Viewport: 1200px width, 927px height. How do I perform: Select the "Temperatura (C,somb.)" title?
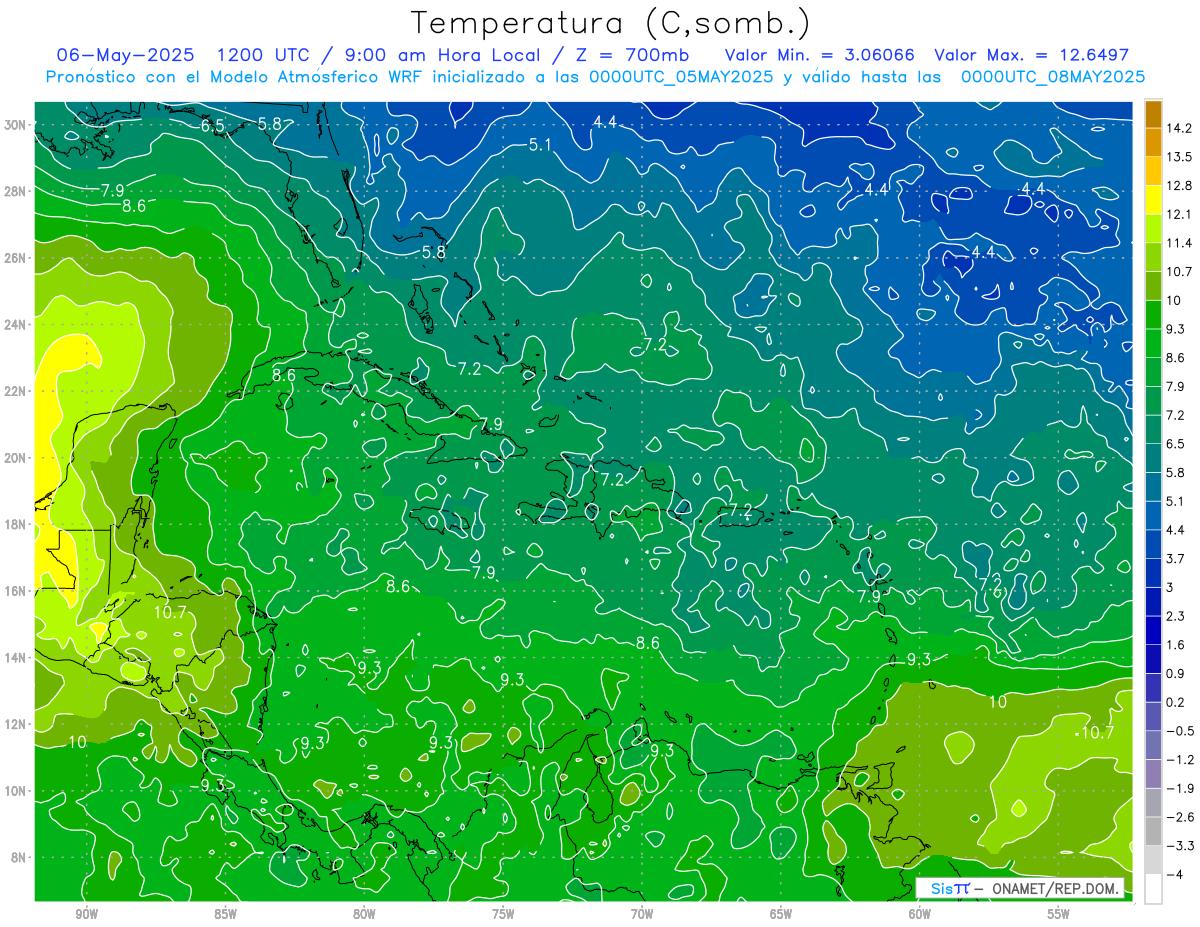click(x=611, y=23)
